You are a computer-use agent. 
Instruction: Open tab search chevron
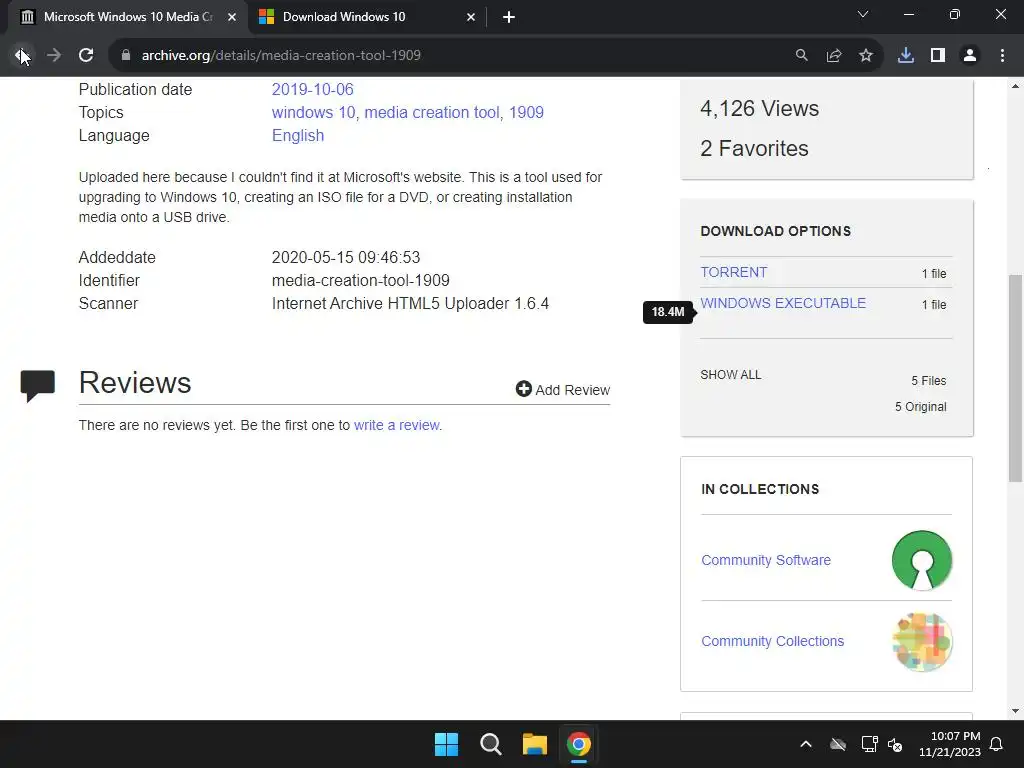pyautogui.click(x=863, y=14)
